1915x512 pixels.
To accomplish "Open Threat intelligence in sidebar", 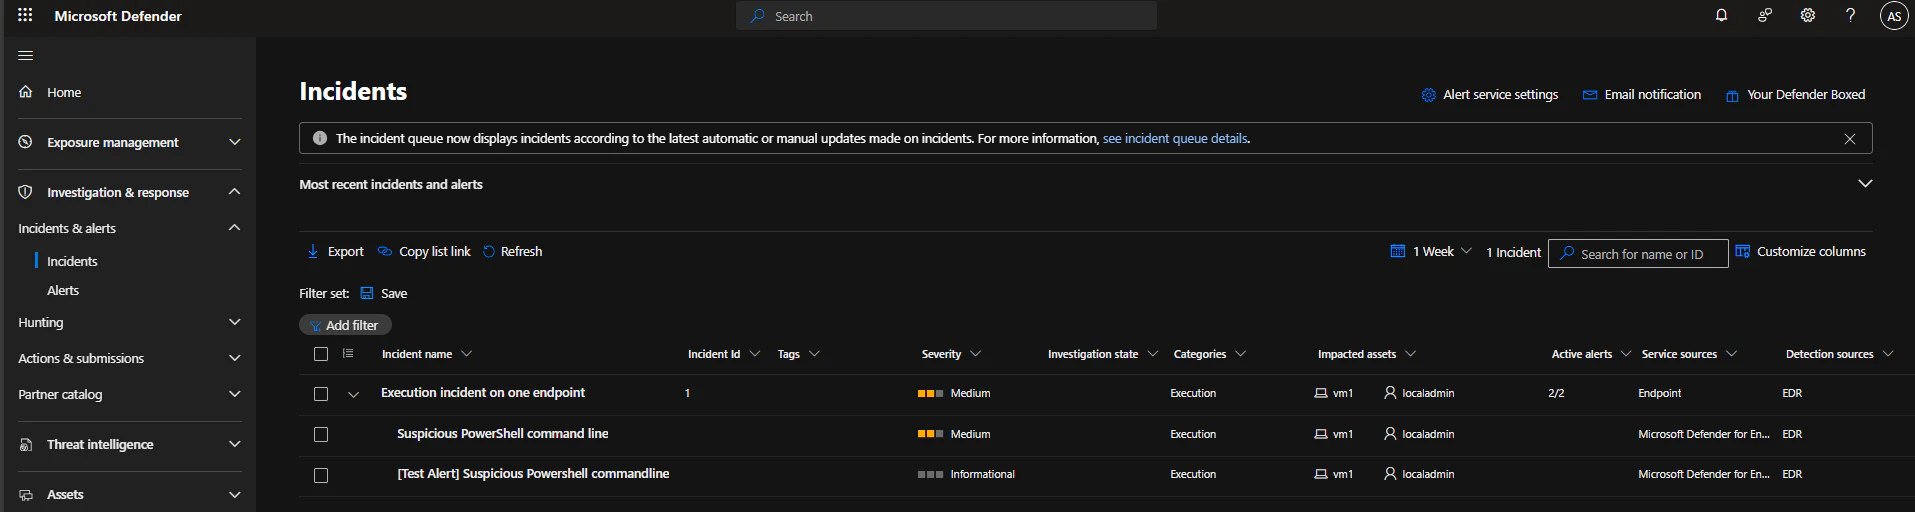I will coord(100,444).
